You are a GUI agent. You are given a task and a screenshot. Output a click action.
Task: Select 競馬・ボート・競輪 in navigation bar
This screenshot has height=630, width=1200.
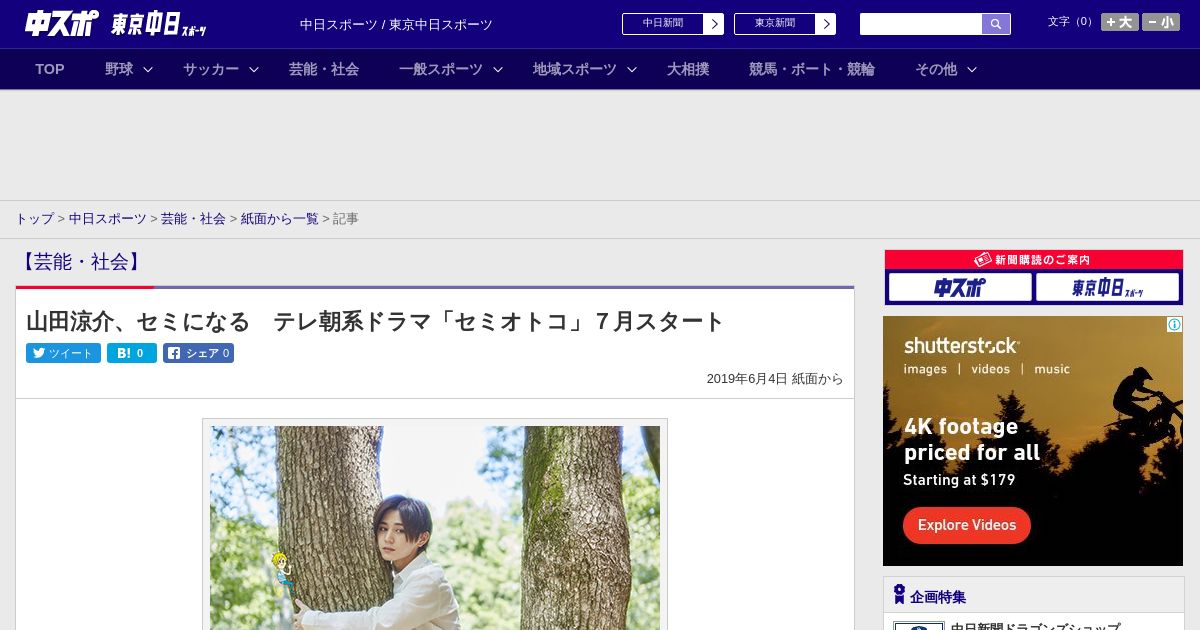tap(812, 69)
